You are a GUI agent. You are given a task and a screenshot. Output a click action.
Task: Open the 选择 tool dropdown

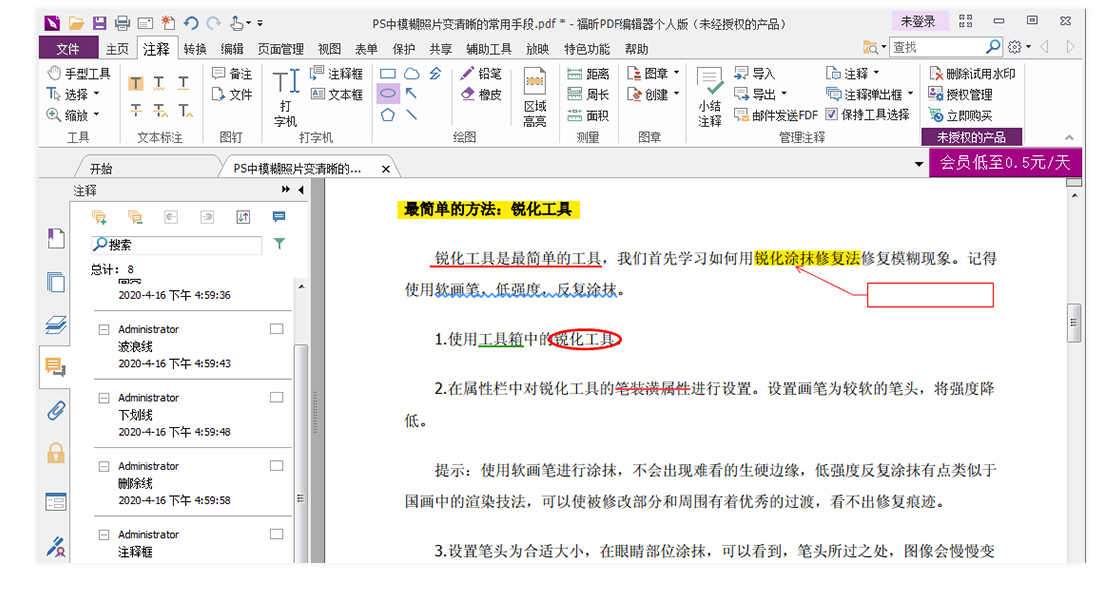[96, 94]
